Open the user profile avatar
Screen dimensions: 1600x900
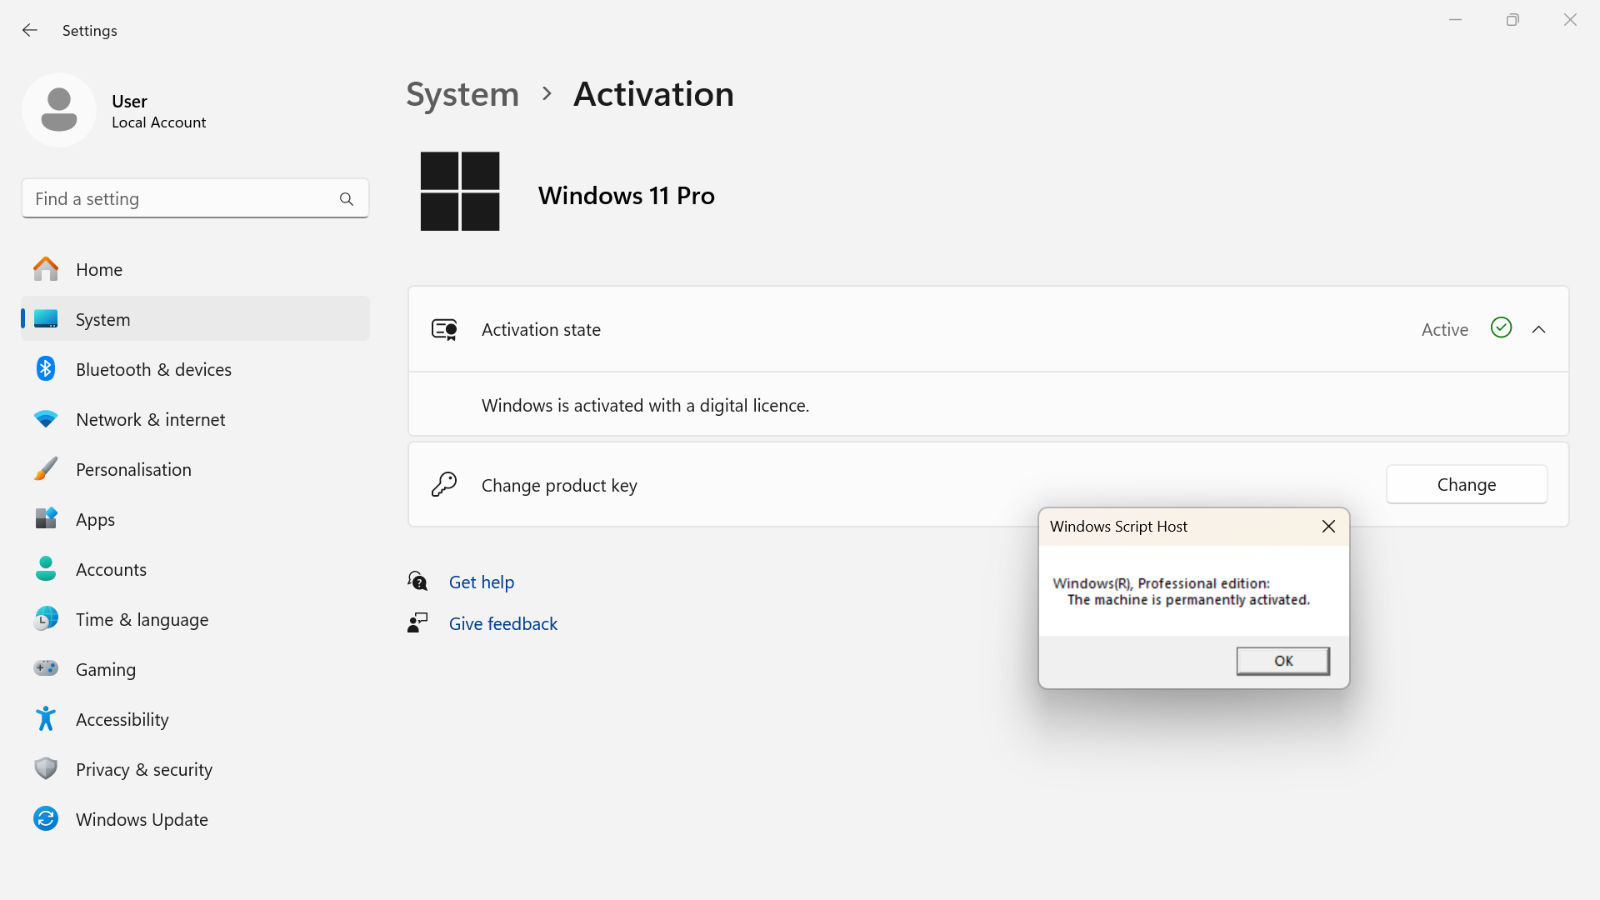59,110
